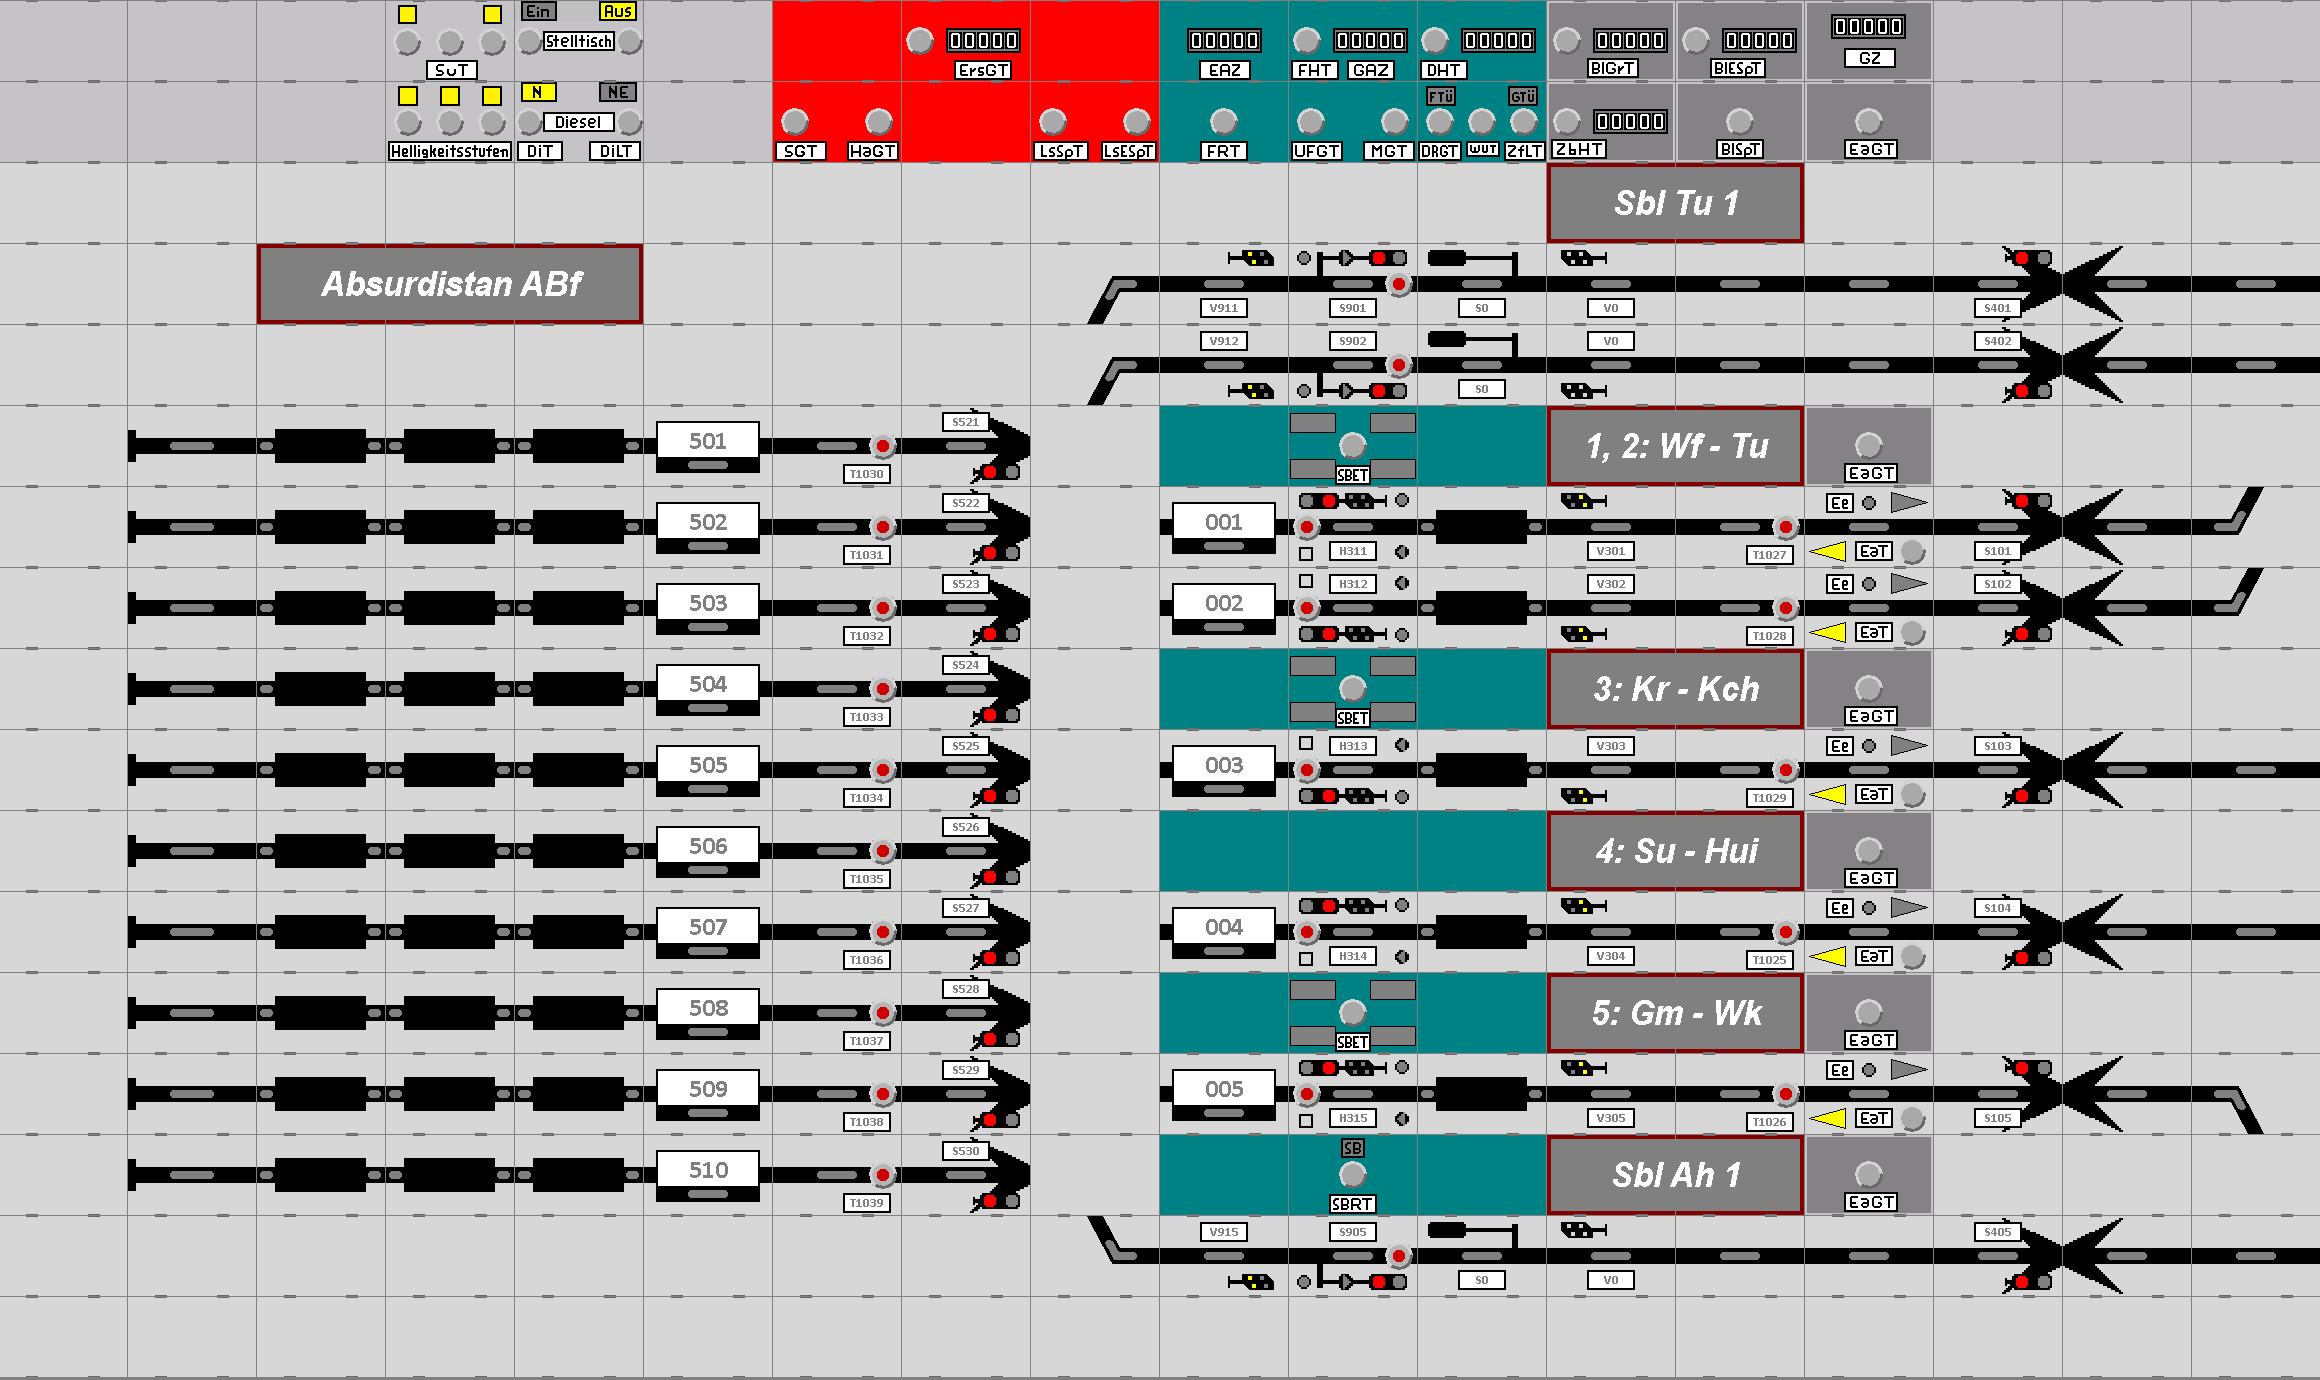Click the Helligkeitsstufen label
The height and width of the screenshot is (1380, 2320).
click(450, 151)
